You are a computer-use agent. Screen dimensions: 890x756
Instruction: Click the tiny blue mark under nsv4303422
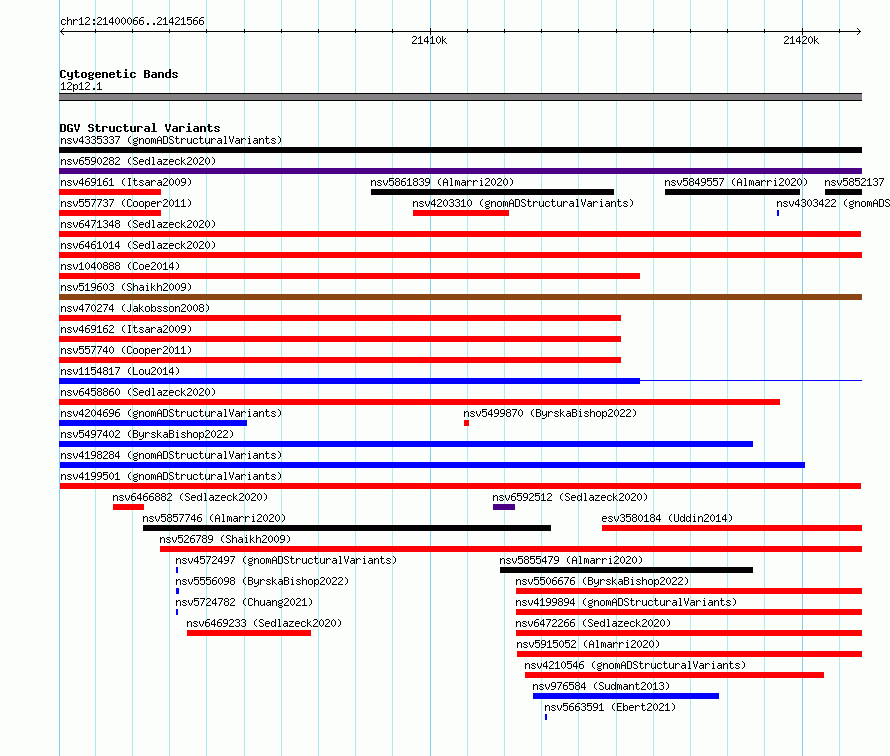pyautogui.click(x=778, y=213)
